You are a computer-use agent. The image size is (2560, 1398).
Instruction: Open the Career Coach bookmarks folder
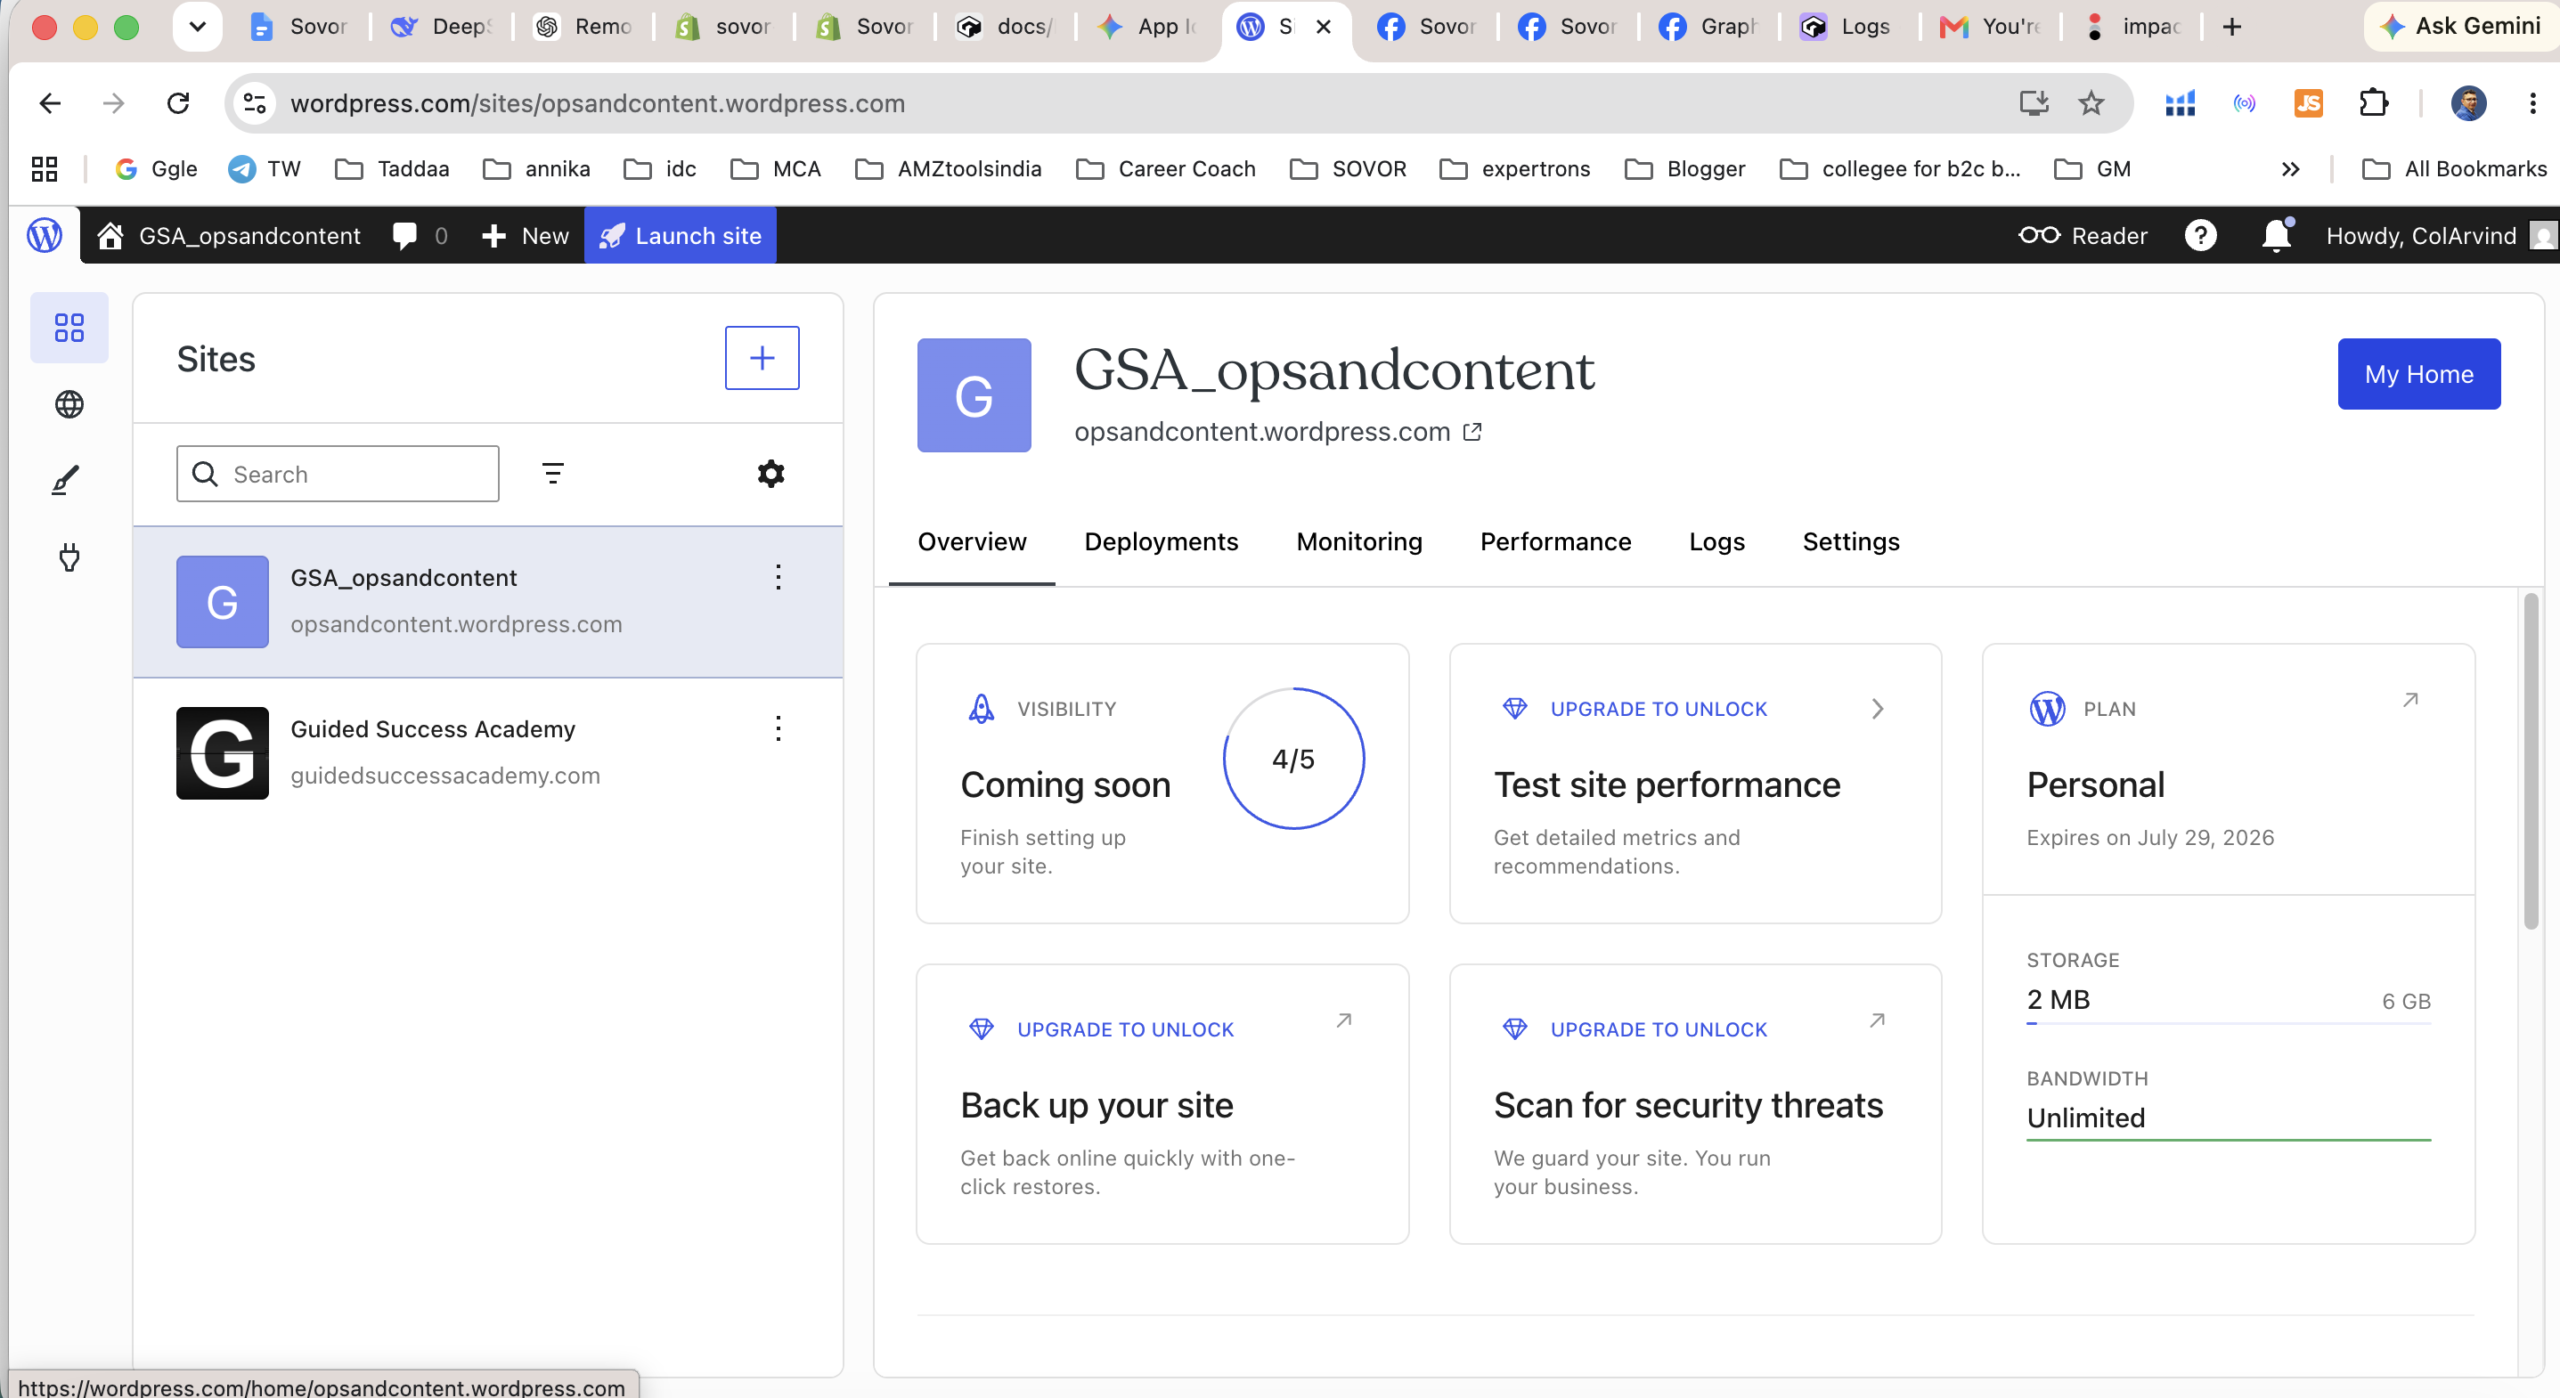click(1165, 169)
